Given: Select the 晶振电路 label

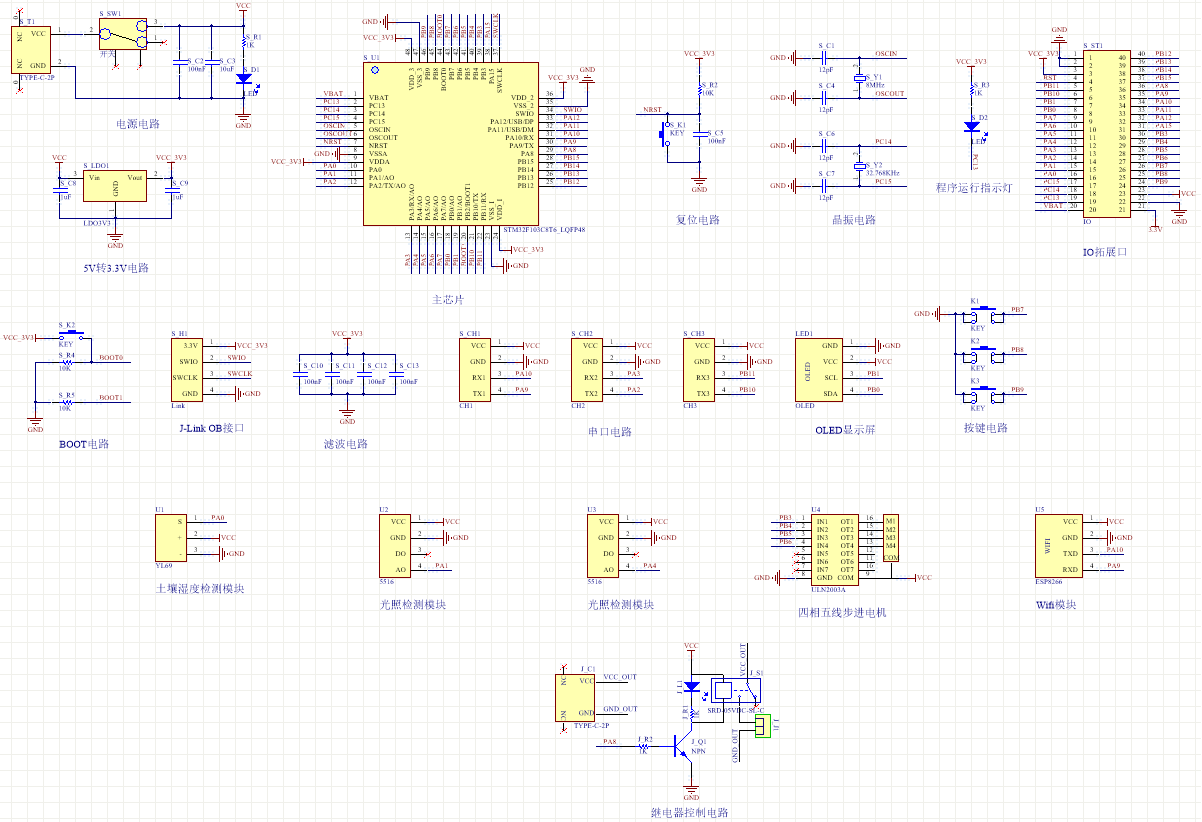Looking at the screenshot, I should 854,220.
